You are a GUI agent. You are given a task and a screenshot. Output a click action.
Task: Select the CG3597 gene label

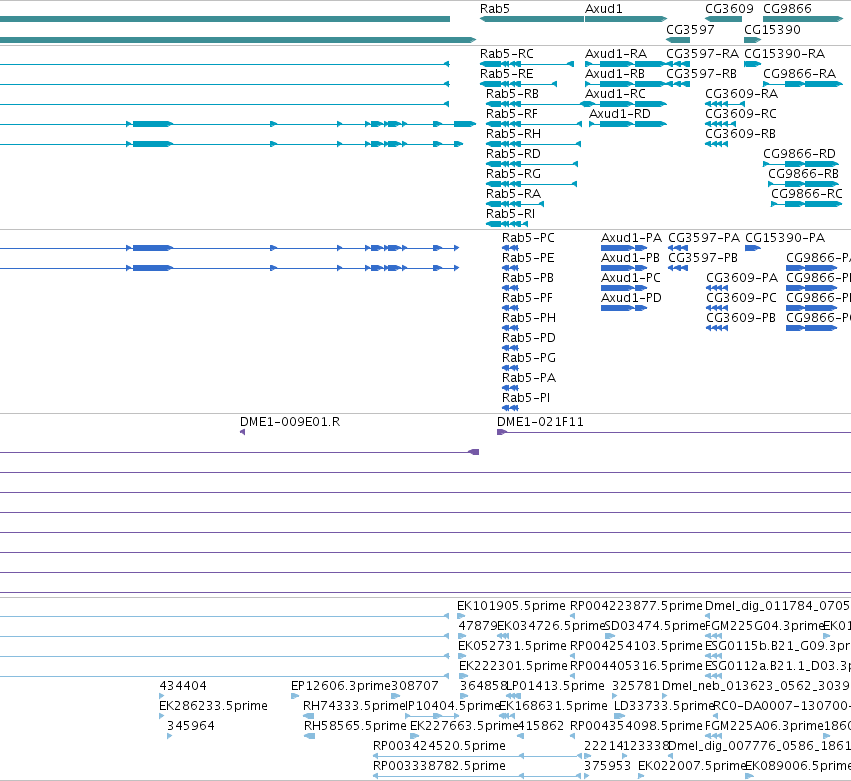click(690, 29)
